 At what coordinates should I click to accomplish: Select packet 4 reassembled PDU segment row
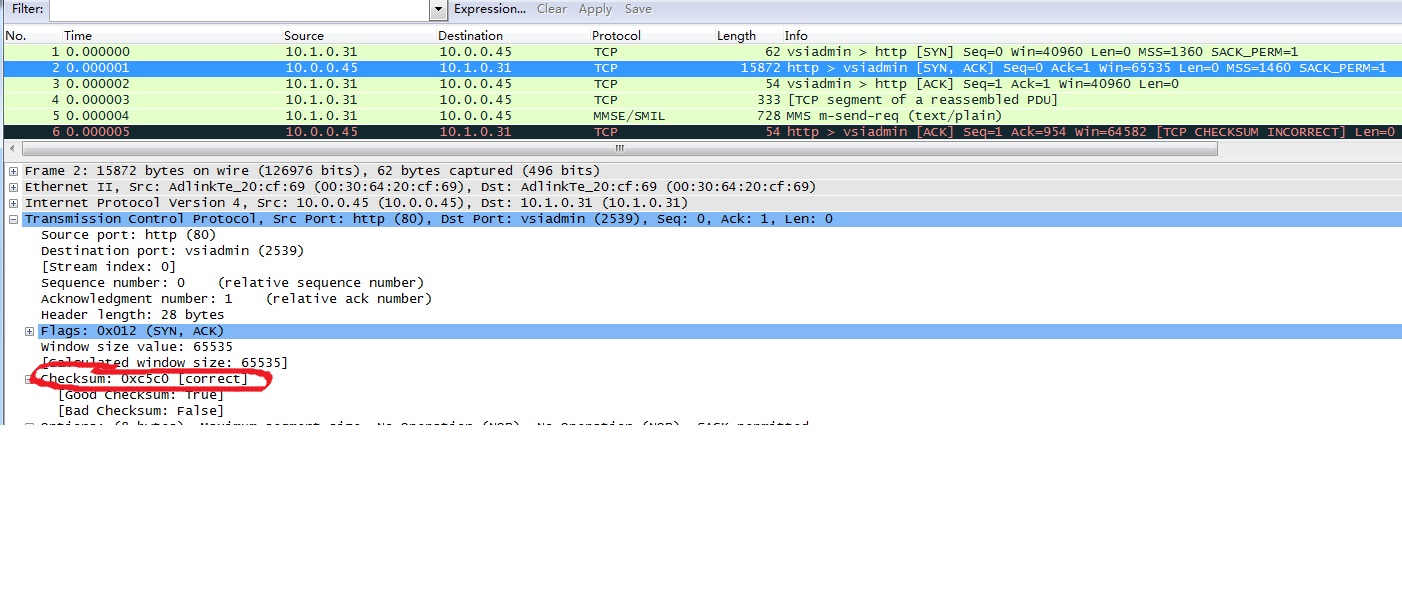(x=703, y=100)
